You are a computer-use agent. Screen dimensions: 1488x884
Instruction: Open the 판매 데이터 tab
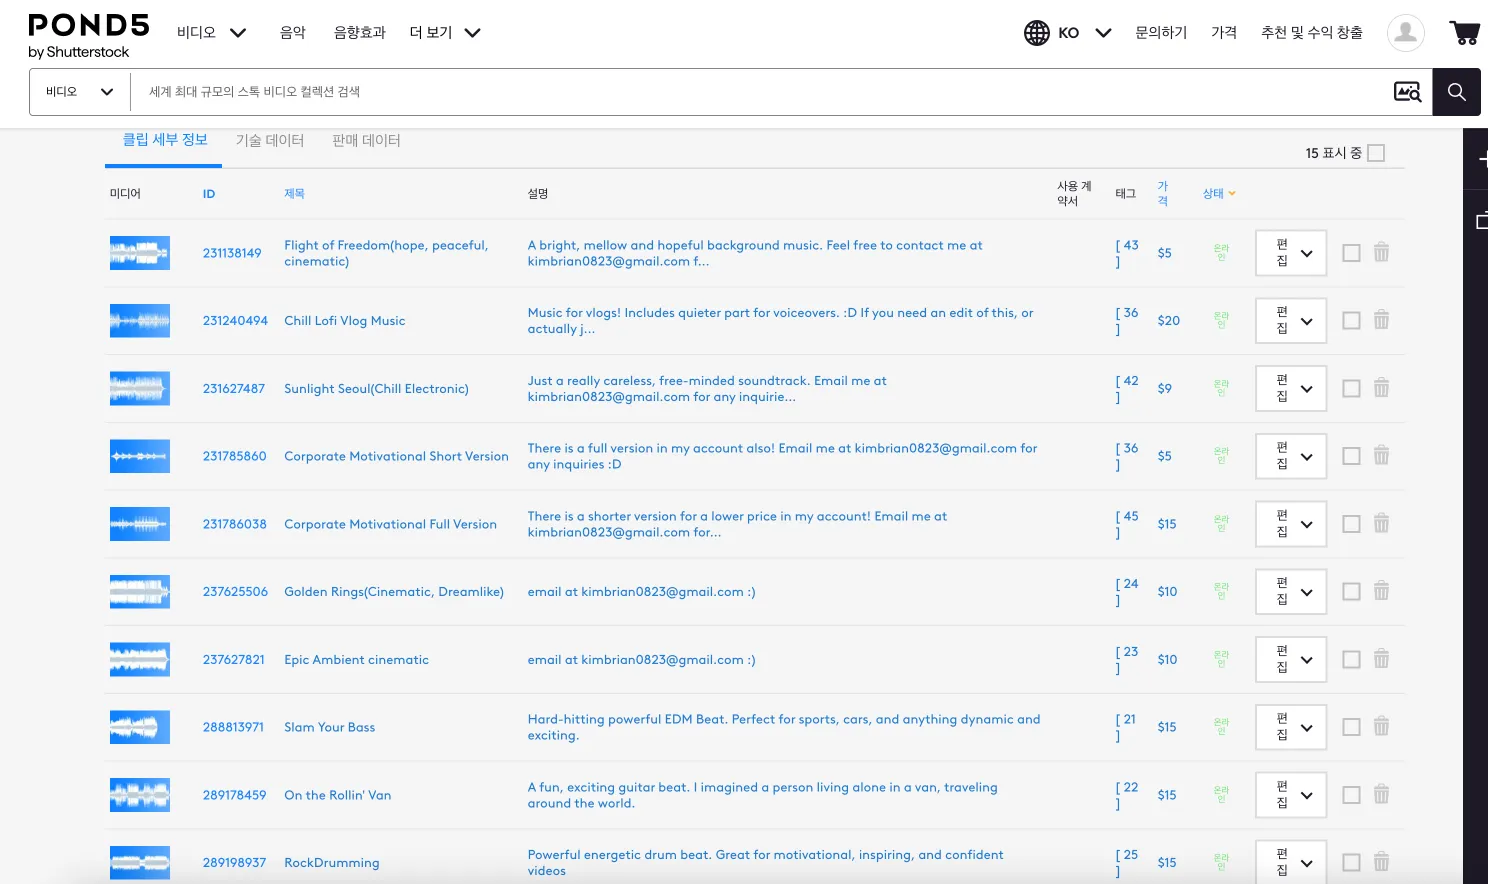[366, 141]
